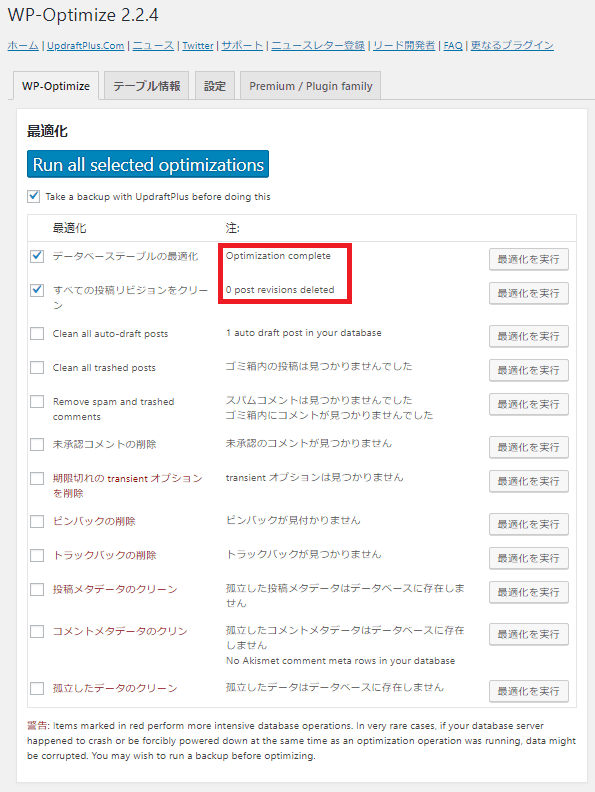The image size is (595, 792).
Task: Run 最適化を実行 for 未承認コメントの削除 row
Action: 528,447
